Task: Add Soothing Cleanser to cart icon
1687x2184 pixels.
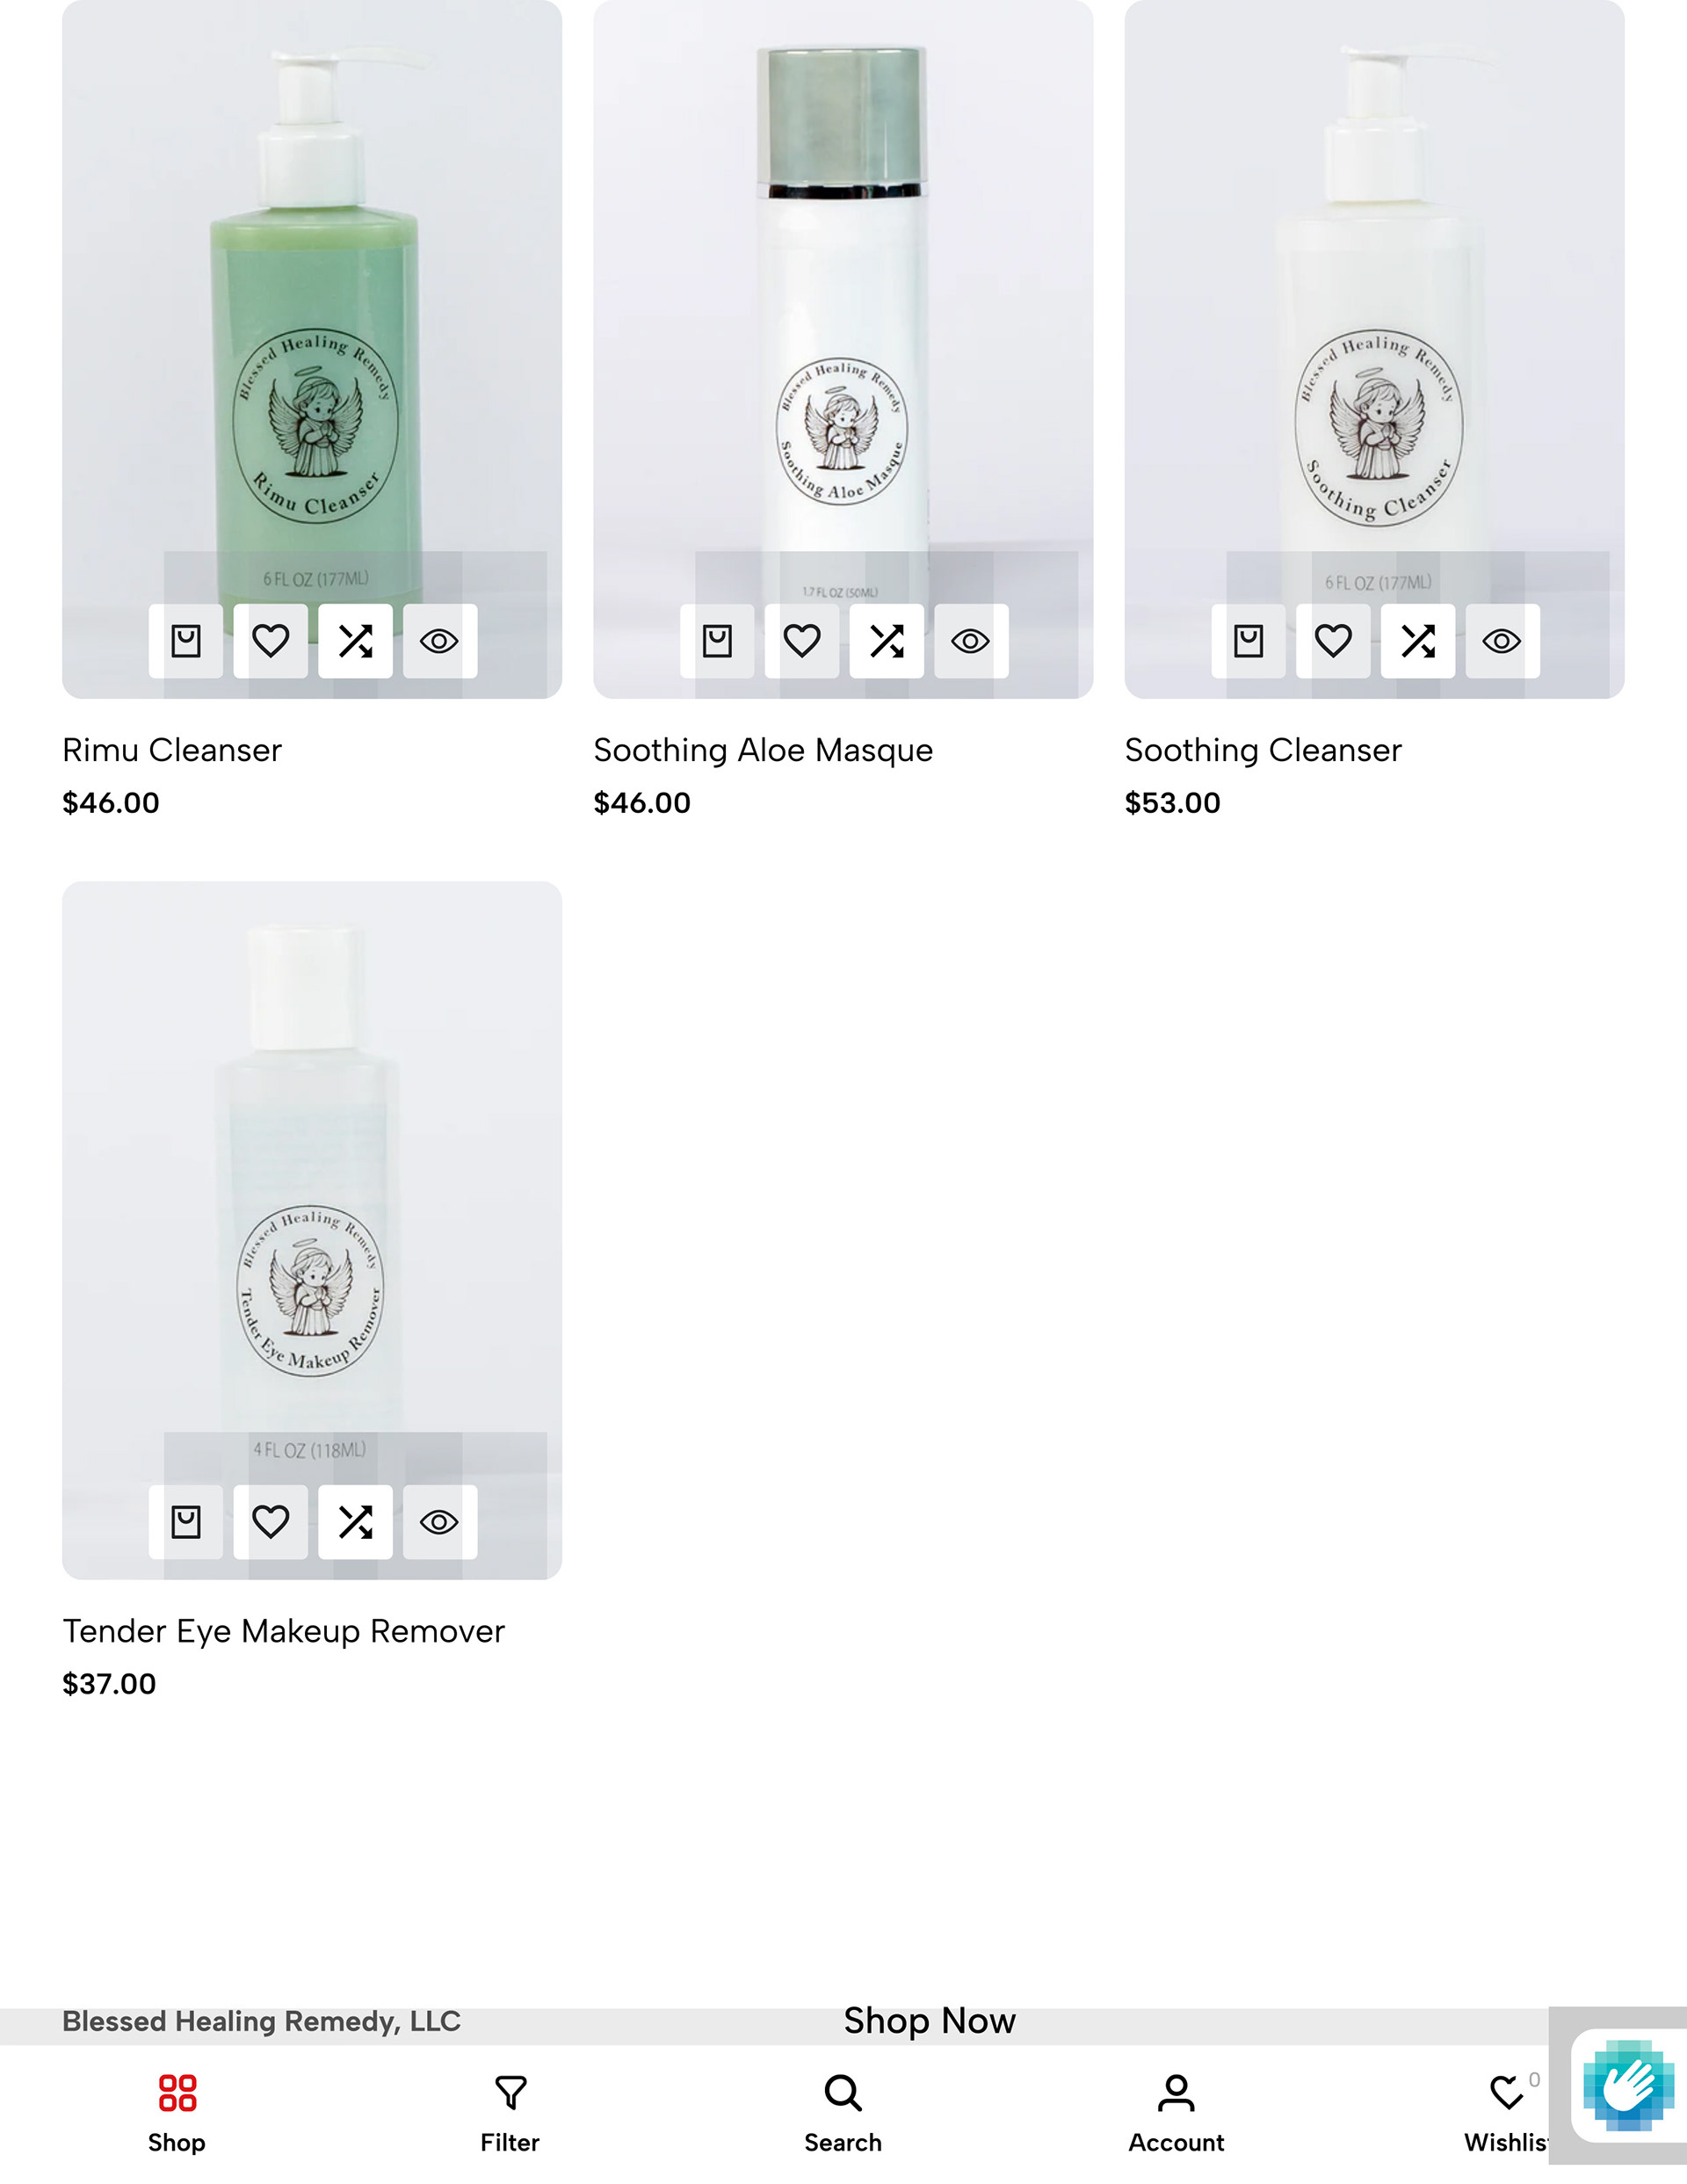Action: click(1249, 641)
